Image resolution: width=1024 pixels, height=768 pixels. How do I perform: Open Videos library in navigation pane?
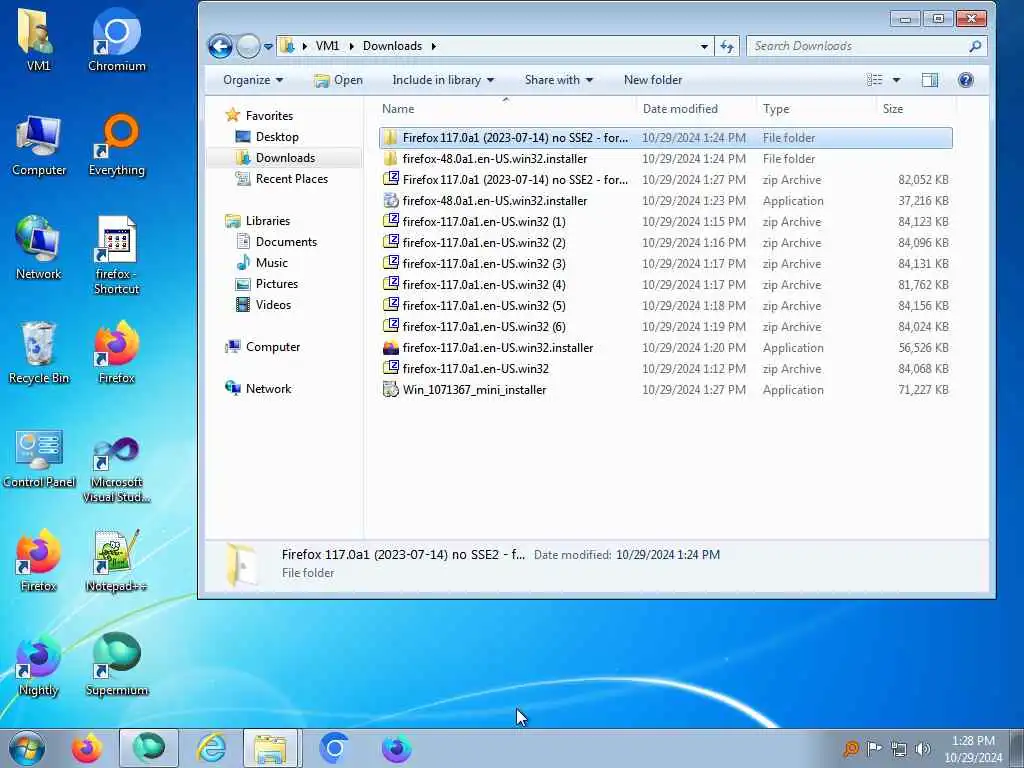(x=273, y=304)
